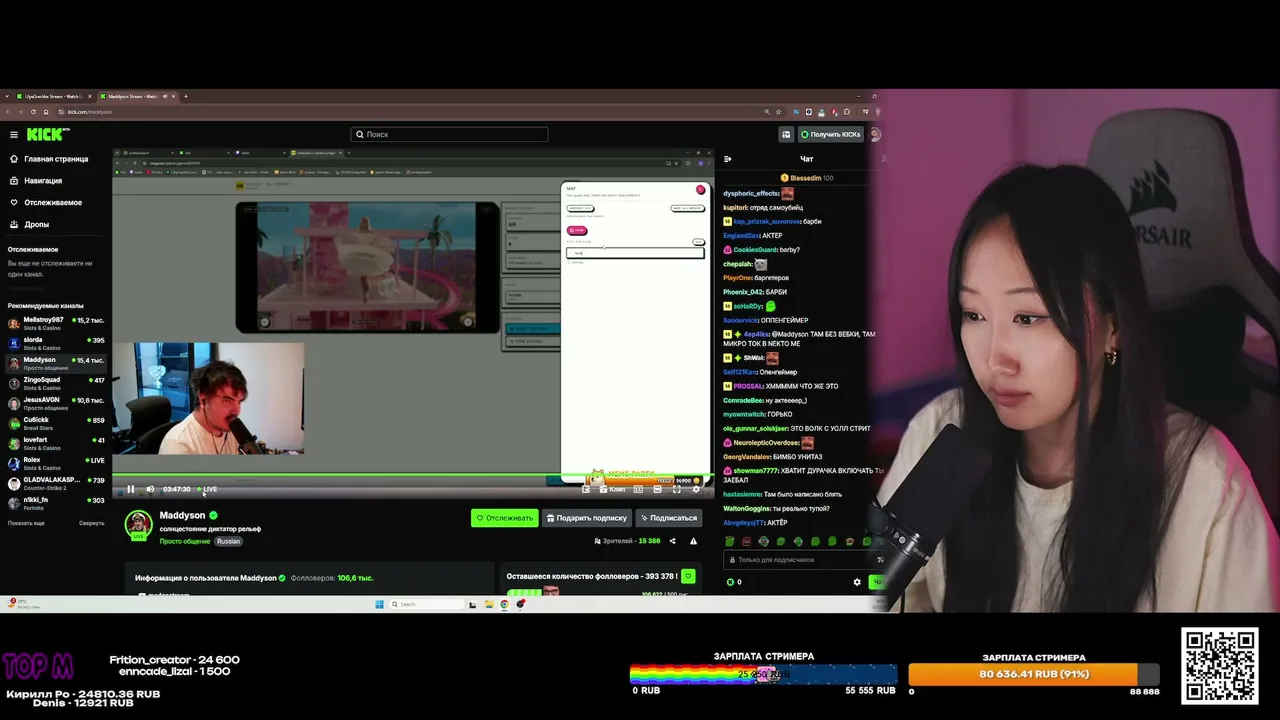Image resolution: width=1280 pixels, height=720 pixels.
Task: Pause the Maddyson stream
Action: point(130,489)
